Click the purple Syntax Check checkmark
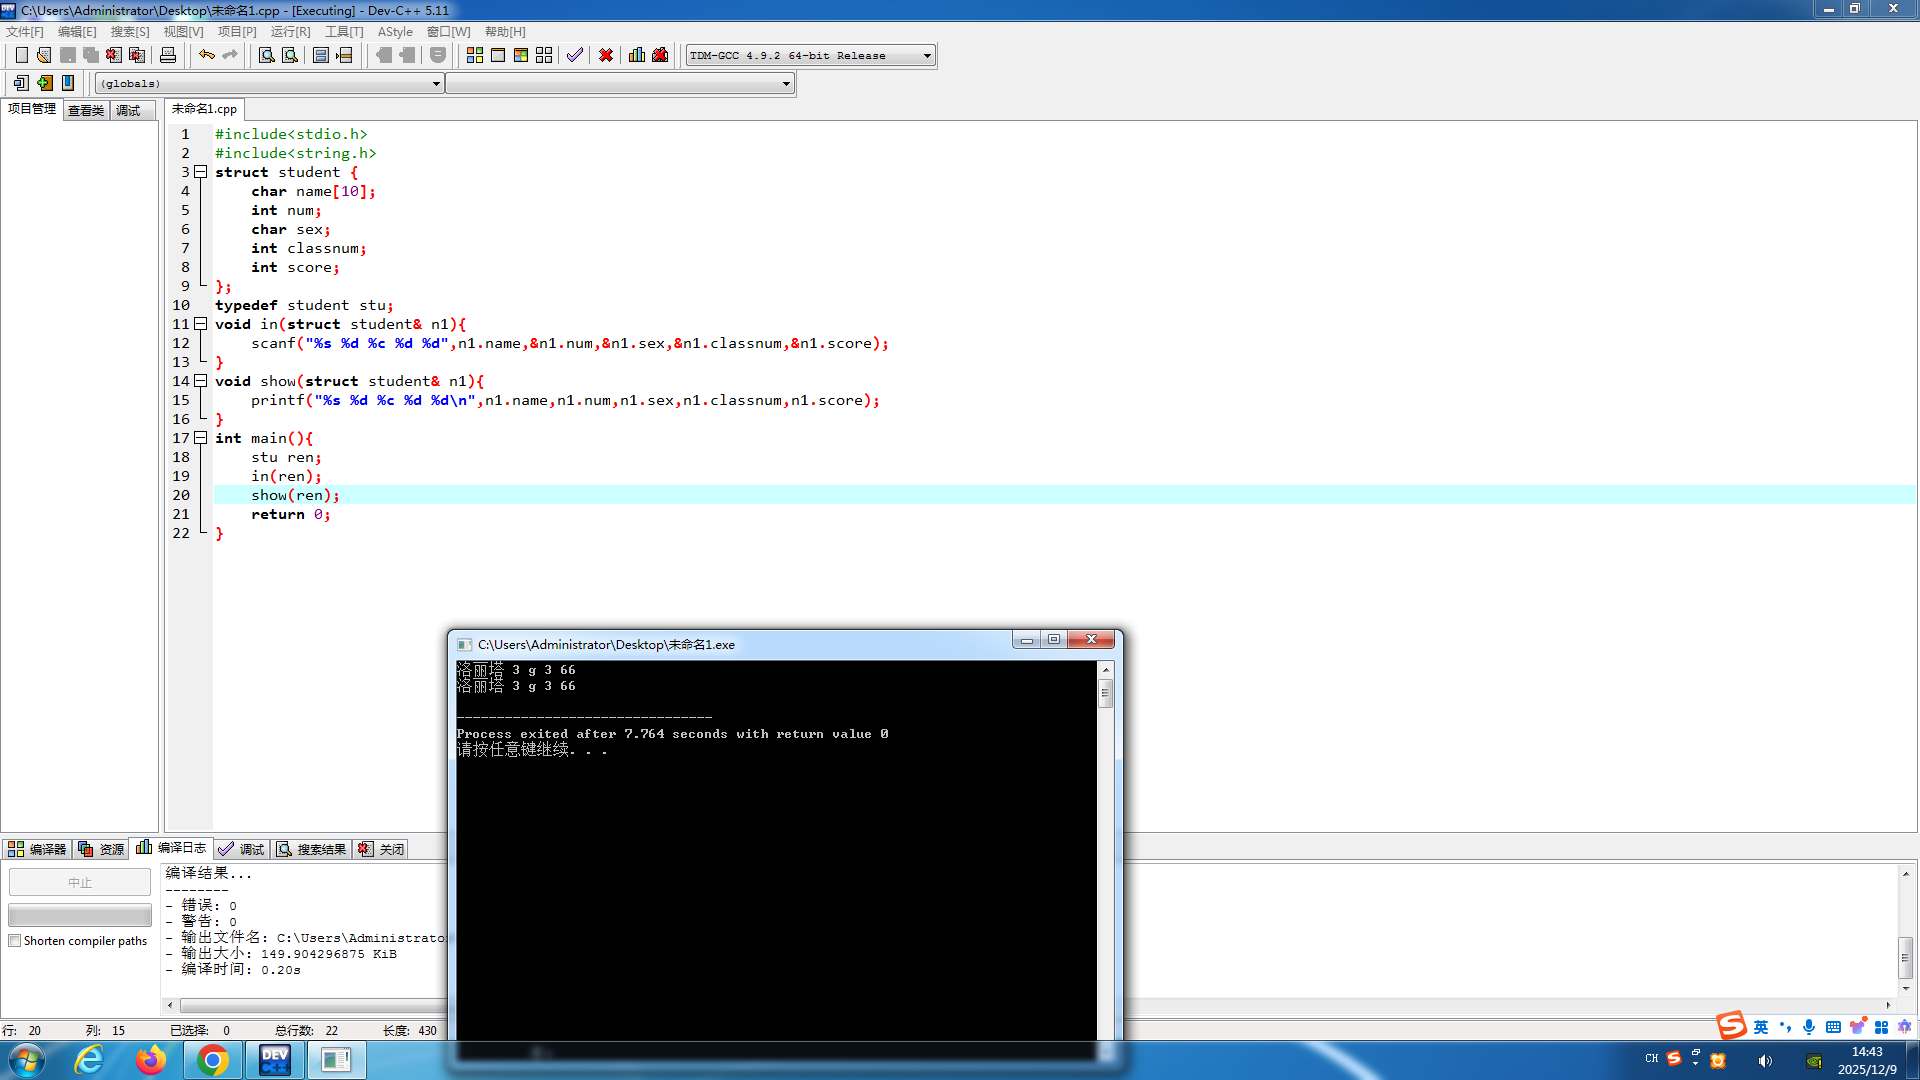This screenshot has width=1920, height=1080. (x=574, y=55)
